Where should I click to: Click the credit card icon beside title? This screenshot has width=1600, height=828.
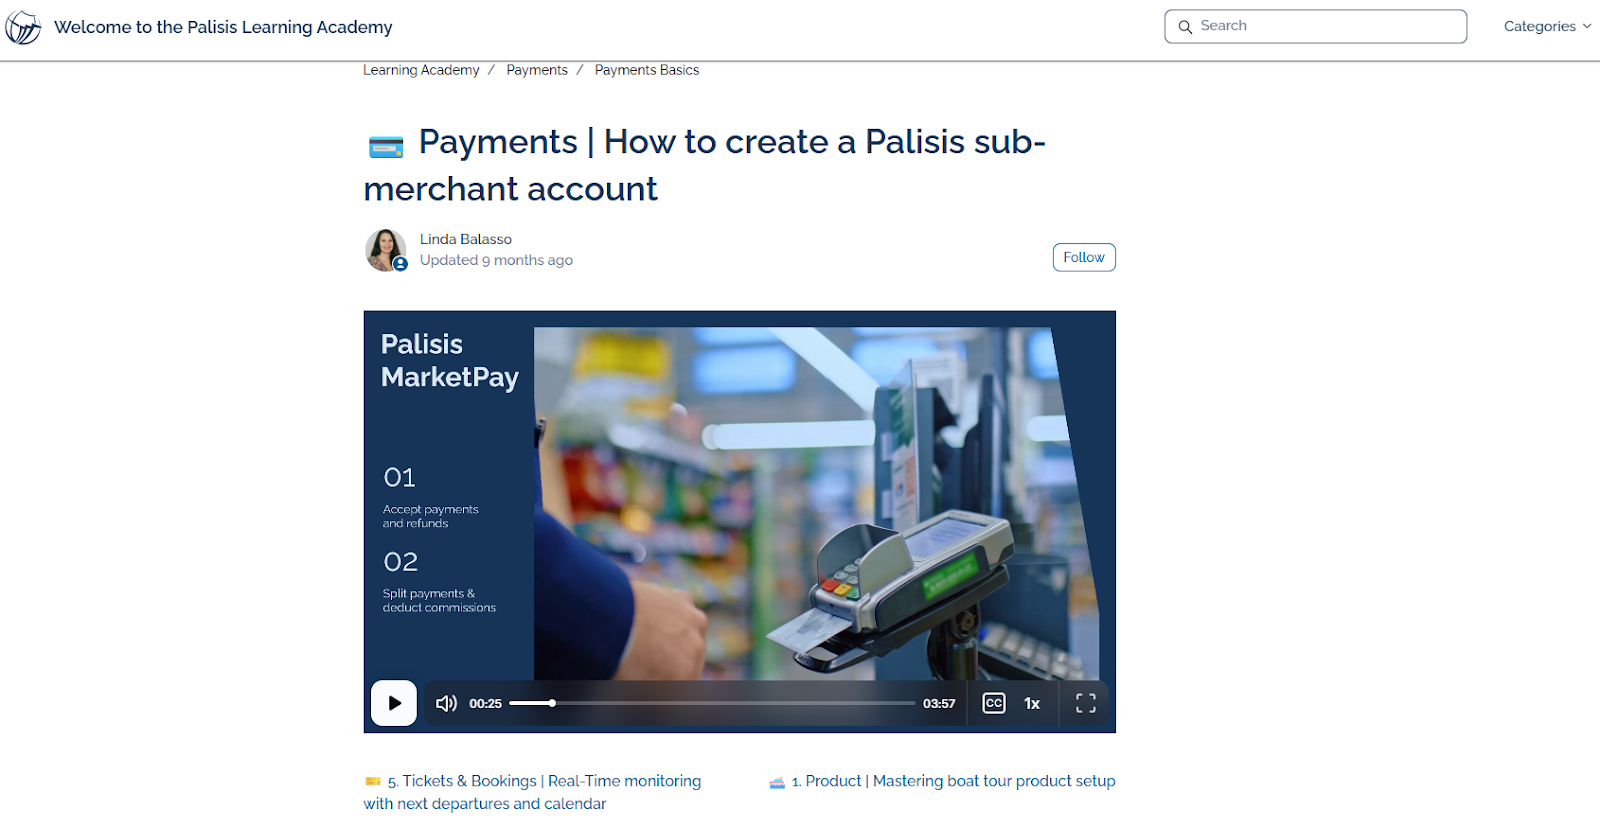click(x=386, y=147)
